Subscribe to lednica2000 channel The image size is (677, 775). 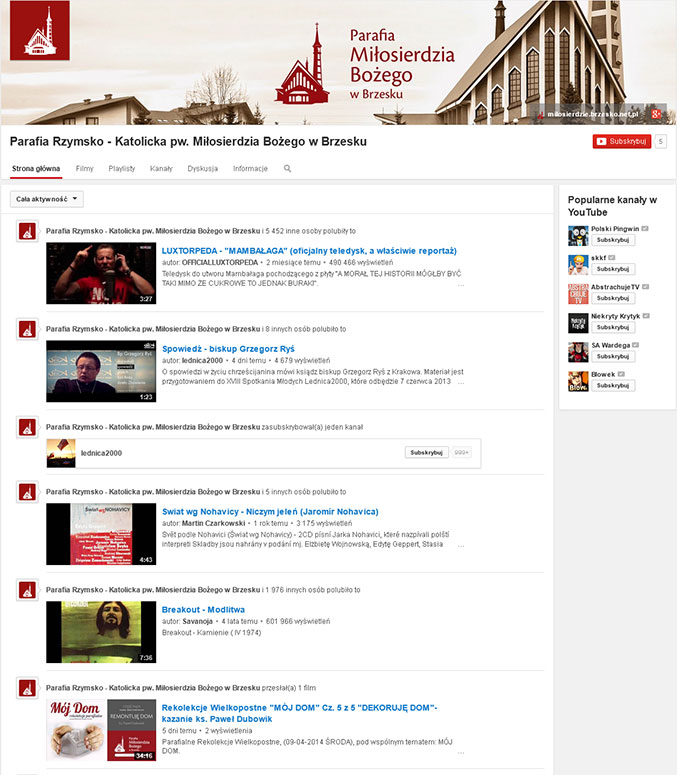[x=426, y=453]
